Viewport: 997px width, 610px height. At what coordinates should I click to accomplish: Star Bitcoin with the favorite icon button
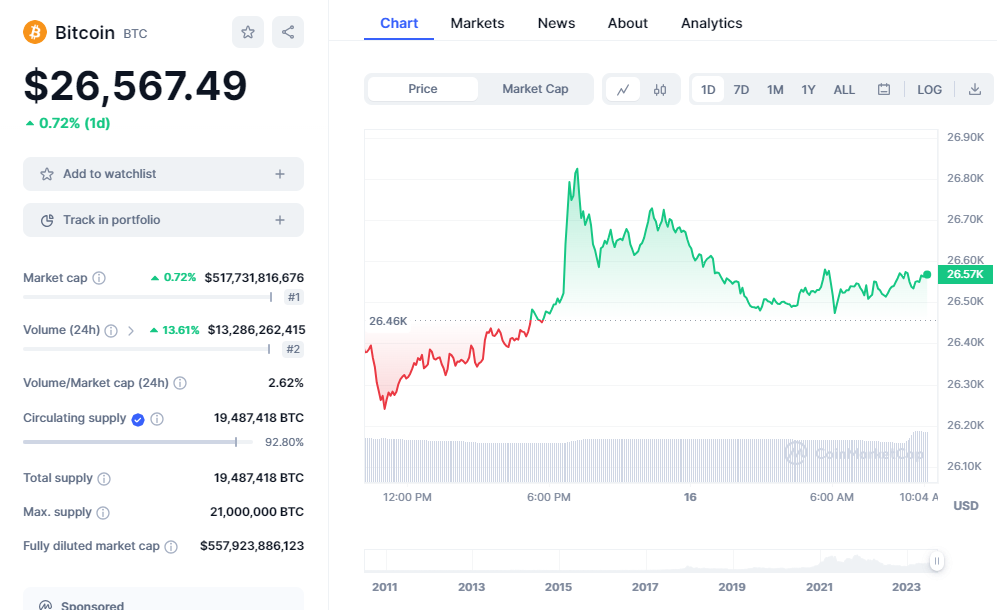point(248,32)
